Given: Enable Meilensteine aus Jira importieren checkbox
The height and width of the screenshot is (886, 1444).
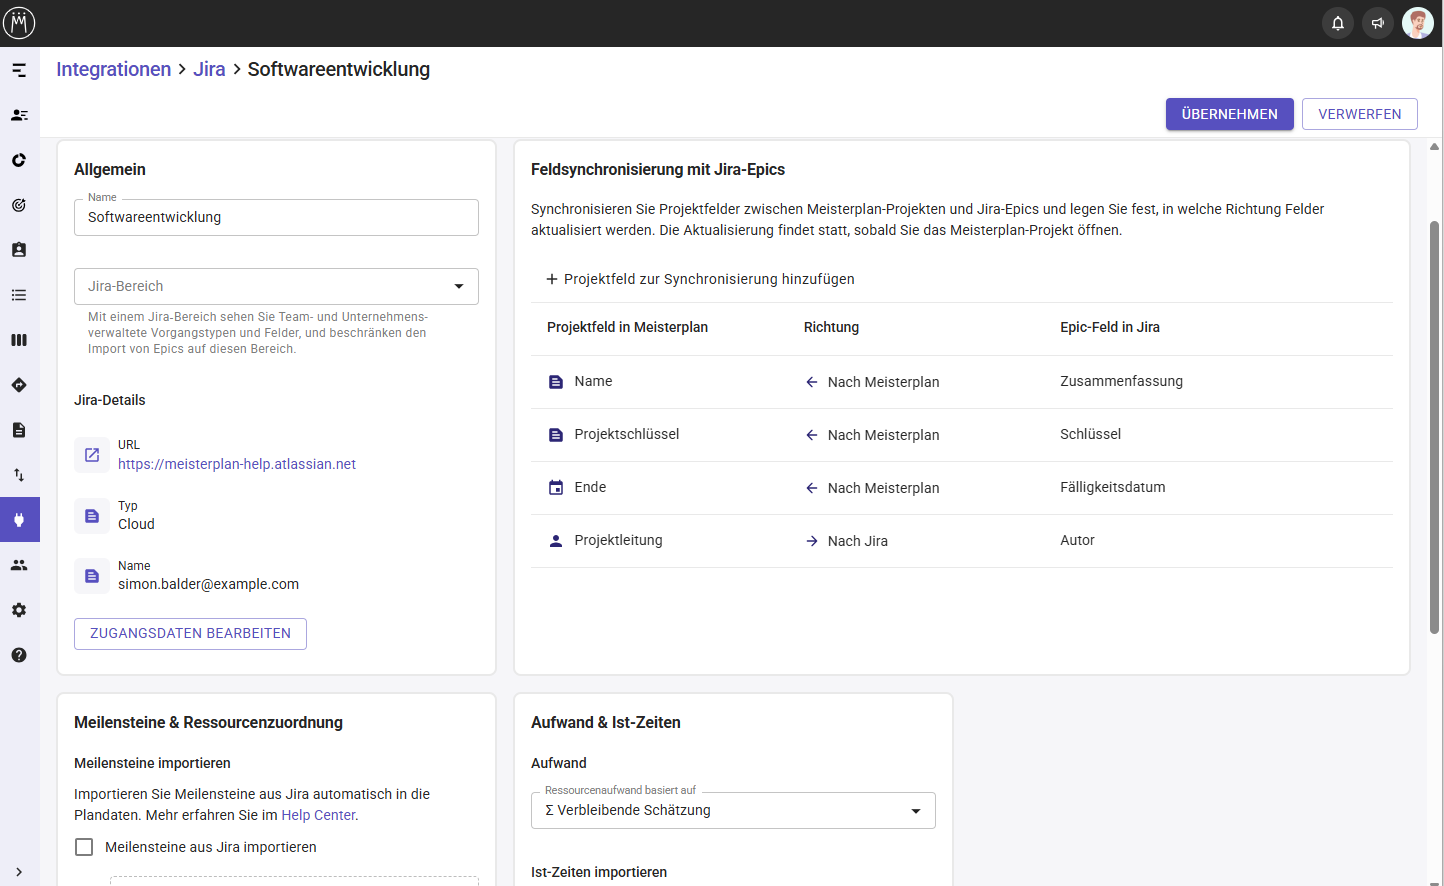Looking at the screenshot, I should pyautogui.click(x=84, y=847).
